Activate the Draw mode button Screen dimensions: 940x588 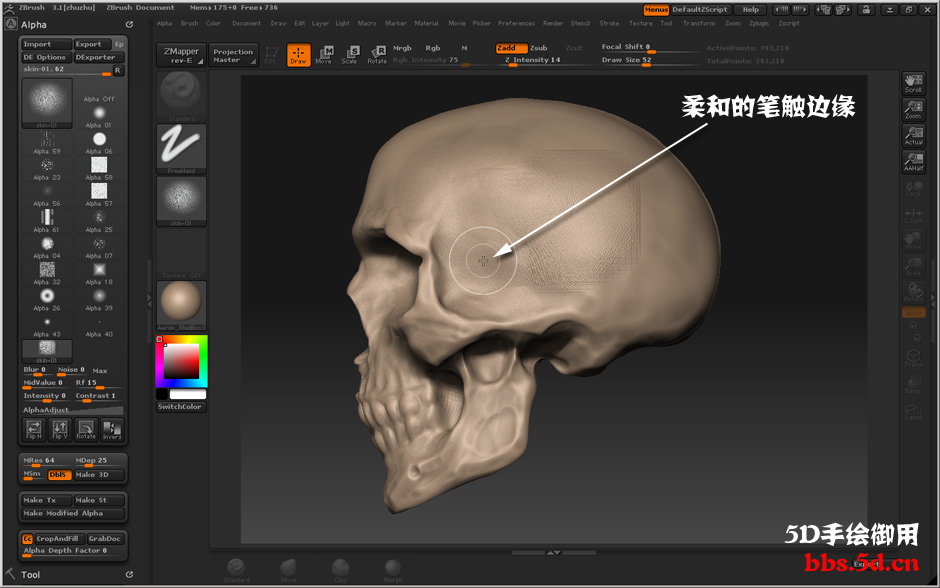tap(298, 55)
